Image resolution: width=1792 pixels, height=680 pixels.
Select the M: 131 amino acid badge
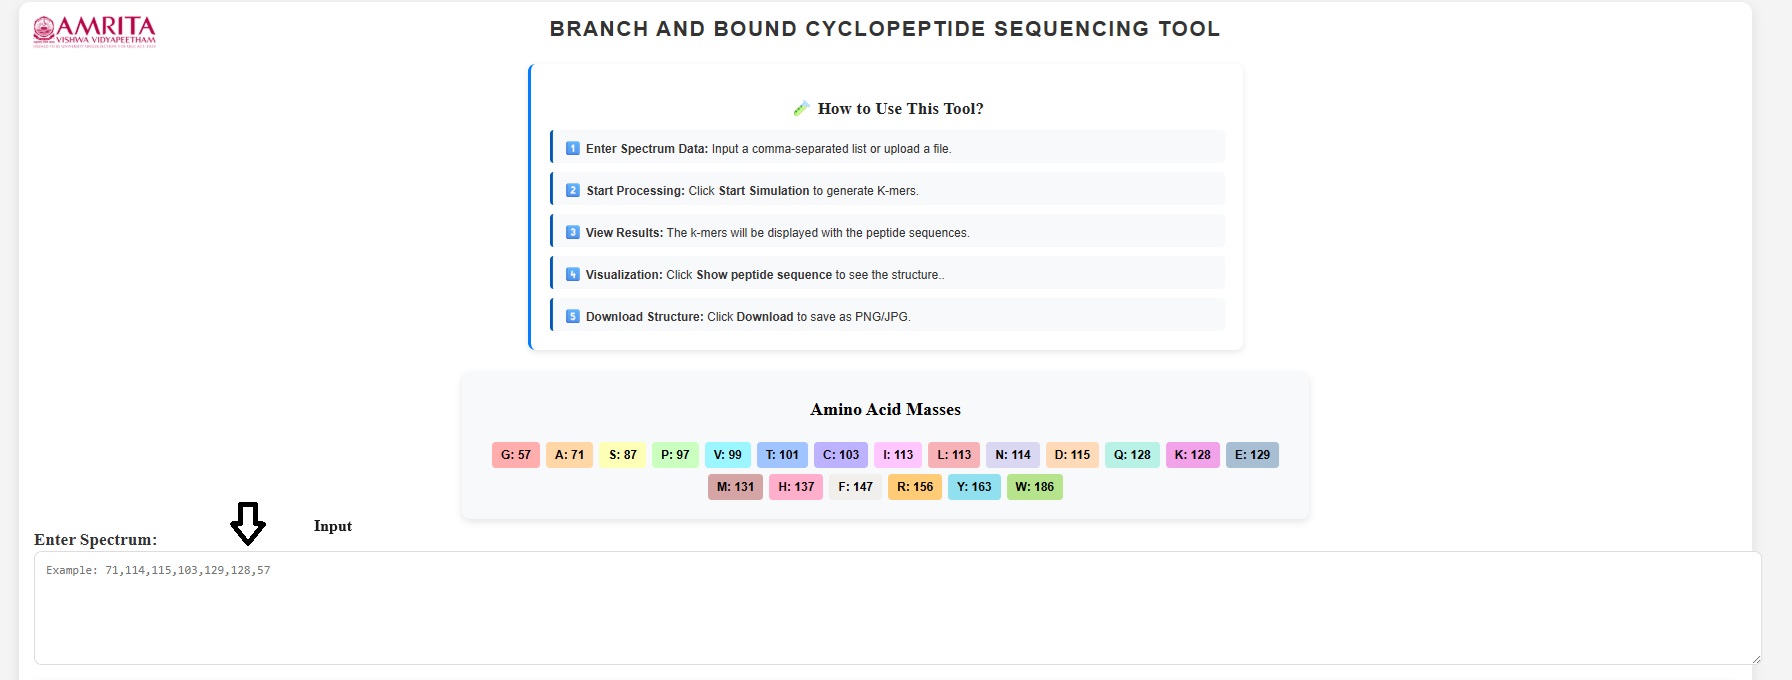click(x=735, y=487)
